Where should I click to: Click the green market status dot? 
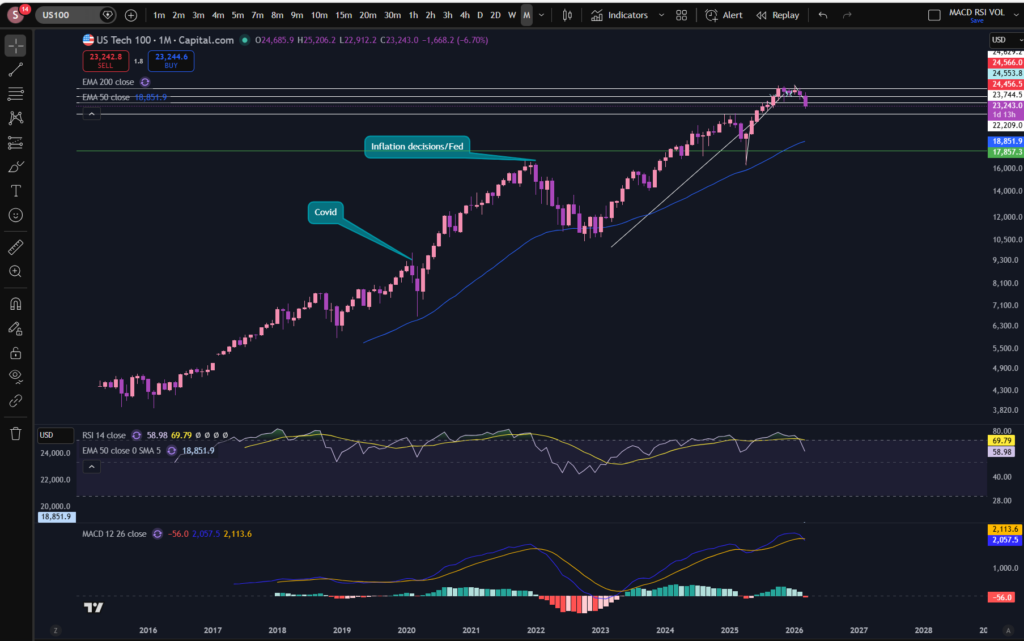coord(245,40)
